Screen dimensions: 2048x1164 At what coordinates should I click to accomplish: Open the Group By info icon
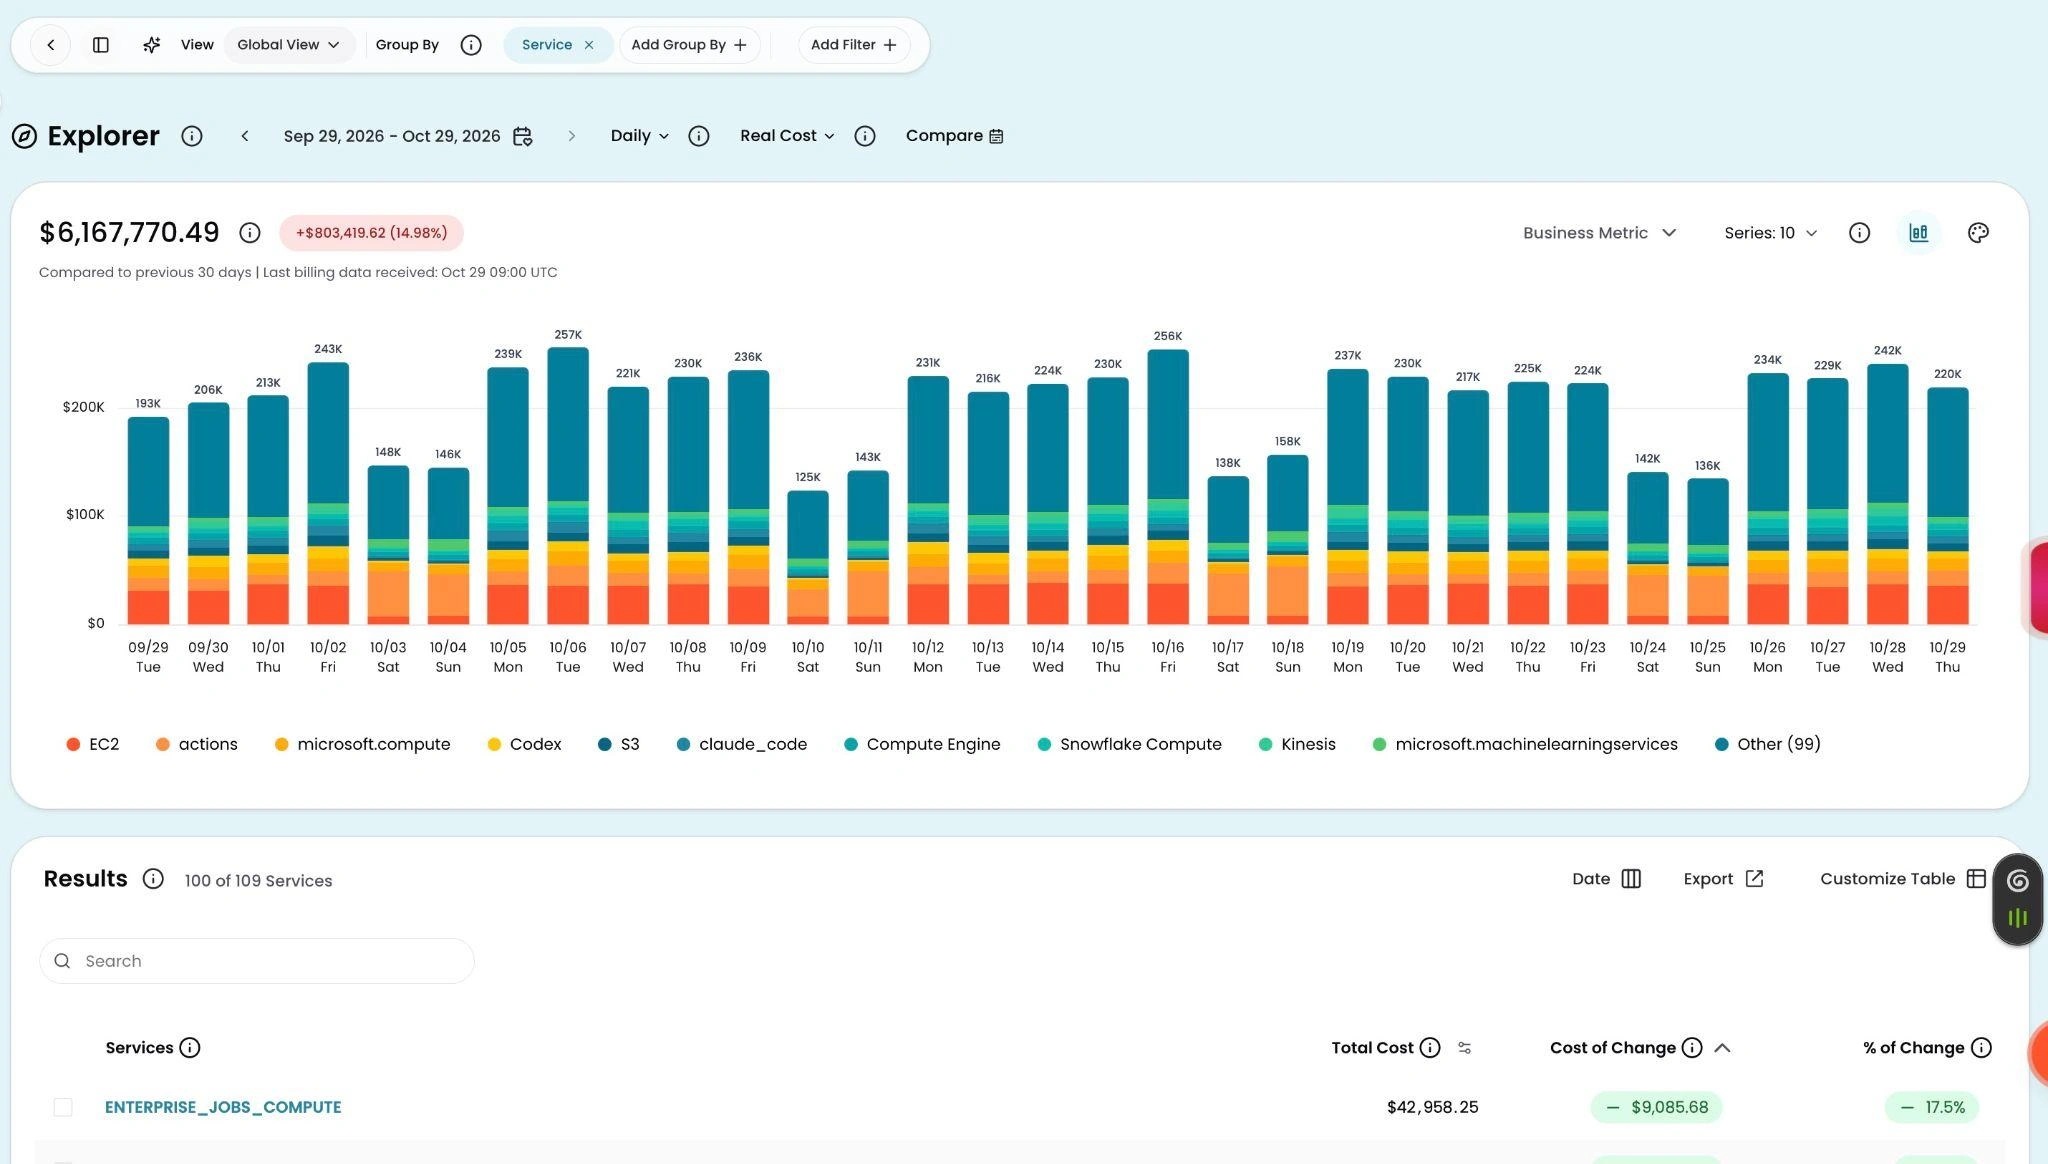[x=471, y=45]
